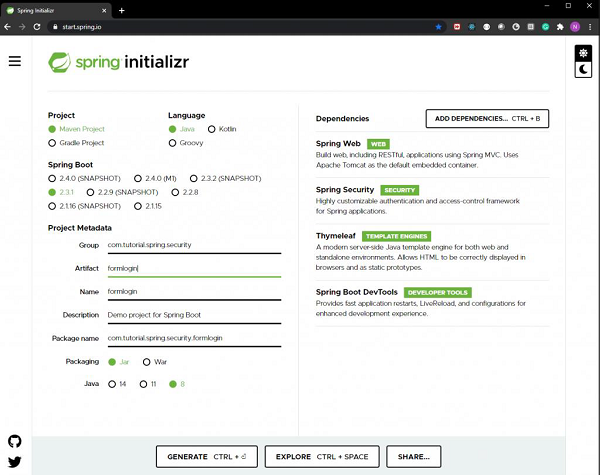Select Maven Project option
The width and height of the screenshot is (600, 475).
(77, 129)
